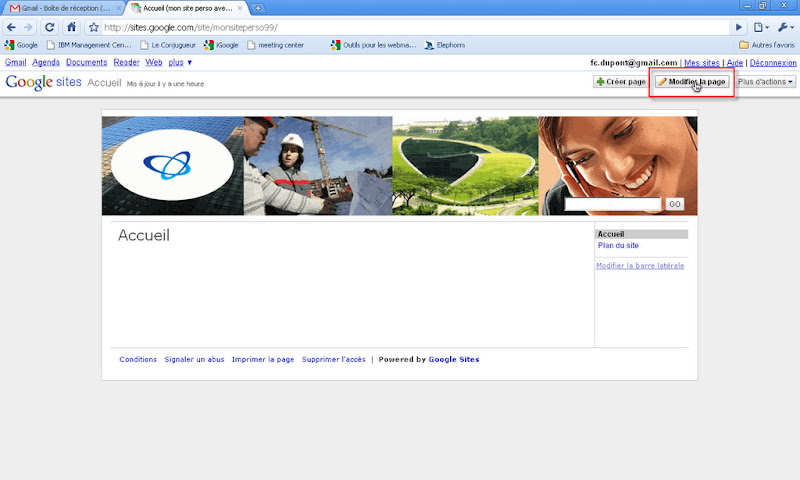
Task: Click Déconnexion to sign out
Action: 773,63
